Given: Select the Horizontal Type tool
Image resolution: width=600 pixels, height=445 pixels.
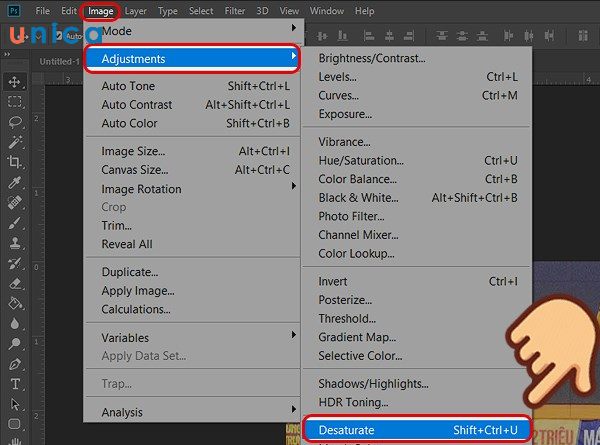Looking at the screenshot, I should (x=15, y=384).
